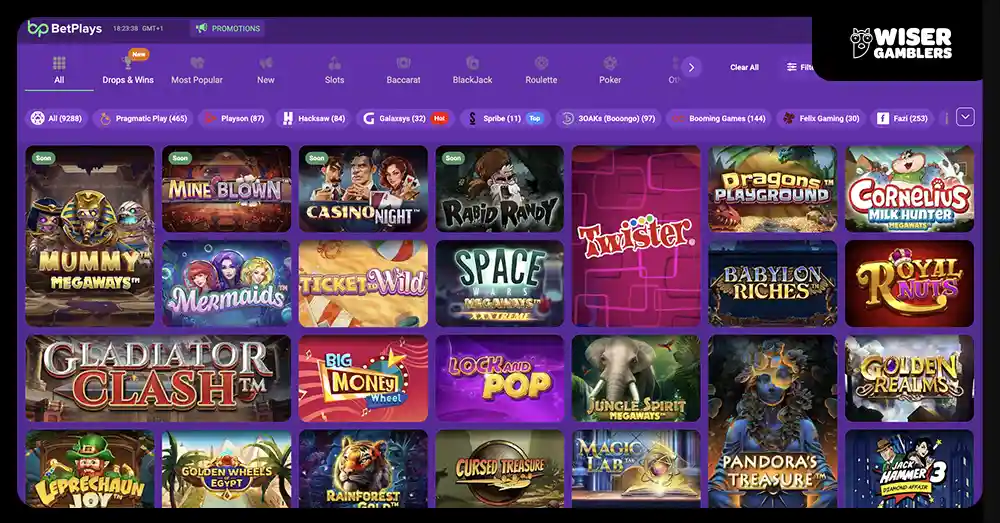The image size is (1000, 523).
Task: Click the Pragmatic Play provider logo icon
Action: tap(105, 118)
